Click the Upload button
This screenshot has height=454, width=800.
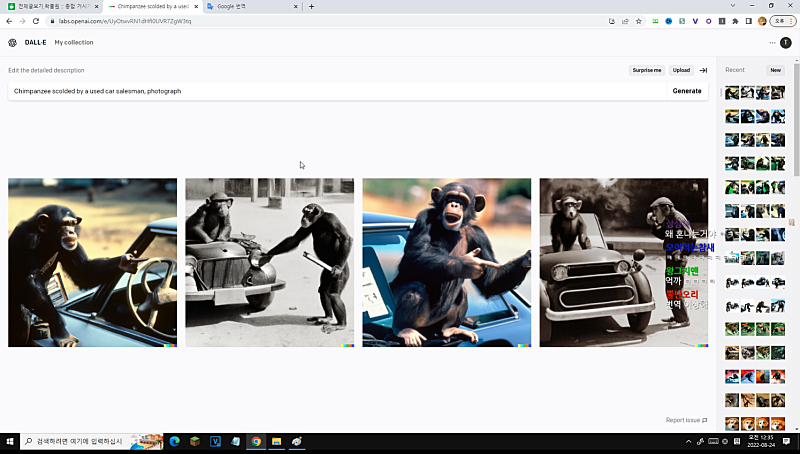[681, 70]
